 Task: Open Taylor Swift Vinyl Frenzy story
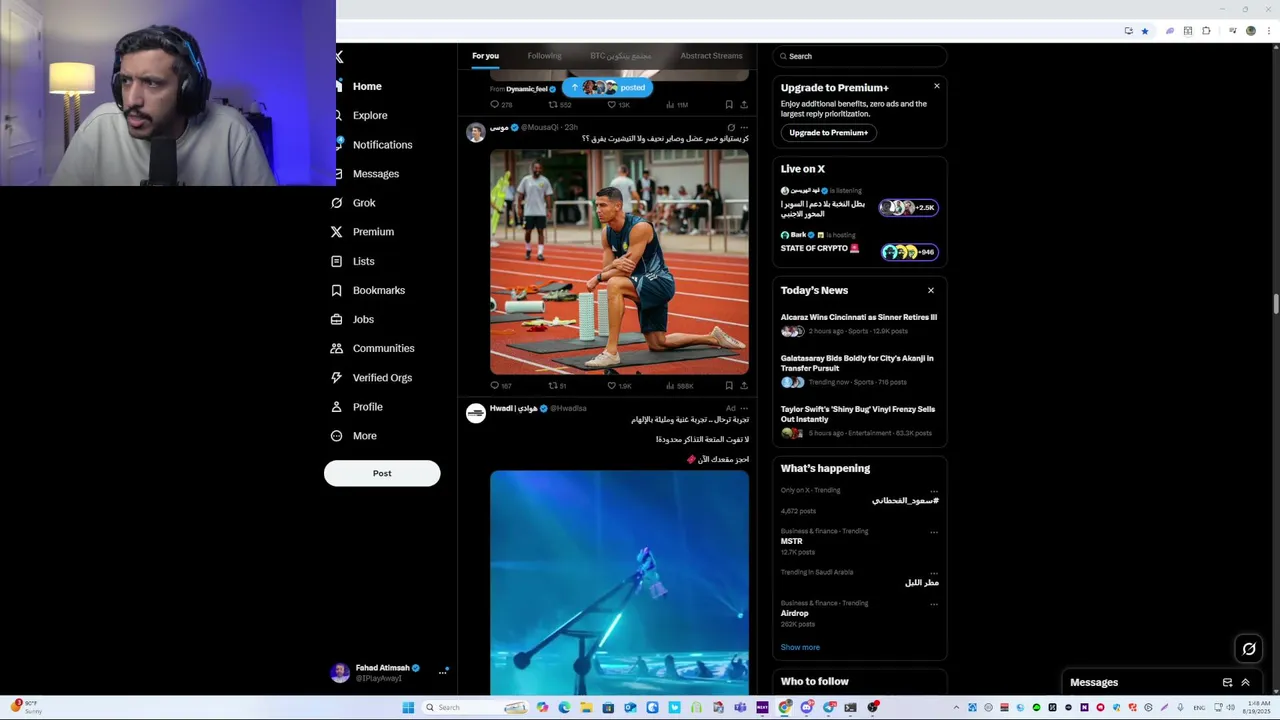859,421
